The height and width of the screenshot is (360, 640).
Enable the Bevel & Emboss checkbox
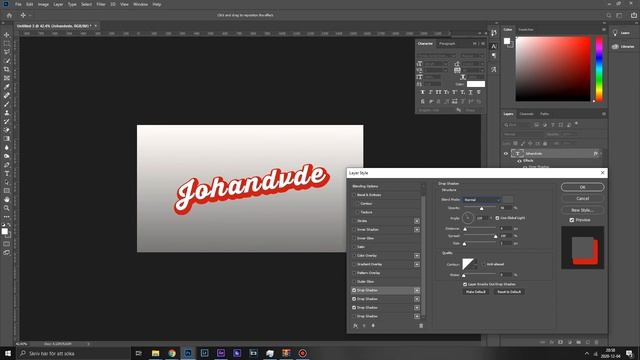coord(354,195)
